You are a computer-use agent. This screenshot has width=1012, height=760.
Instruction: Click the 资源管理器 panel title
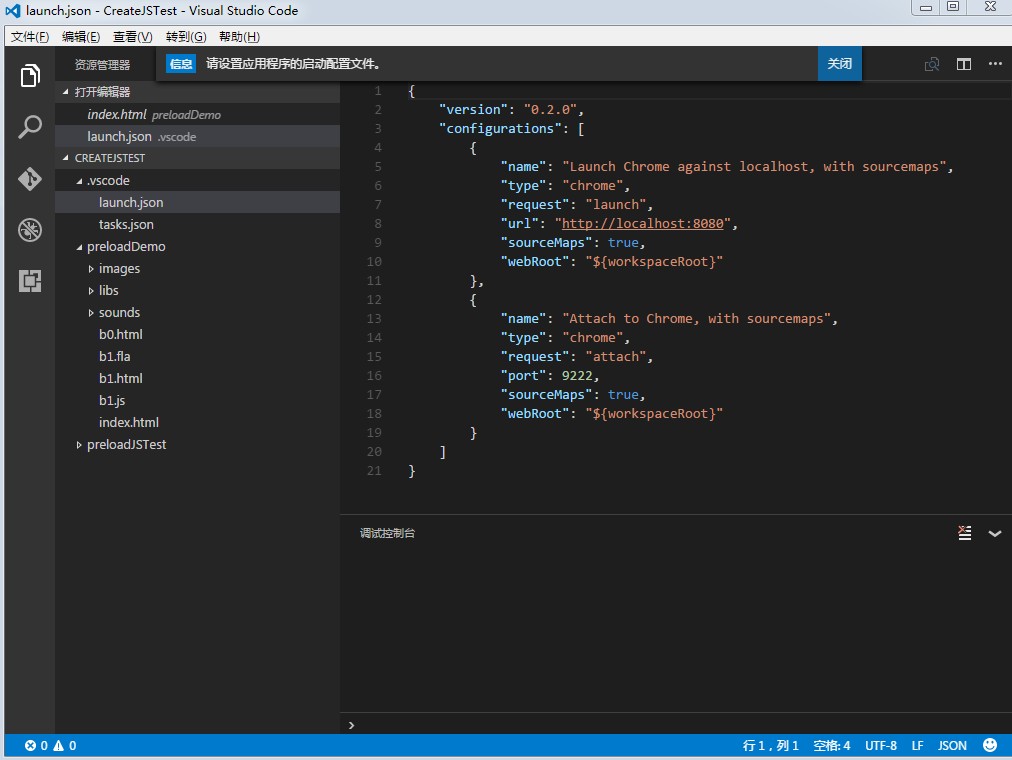click(102, 65)
